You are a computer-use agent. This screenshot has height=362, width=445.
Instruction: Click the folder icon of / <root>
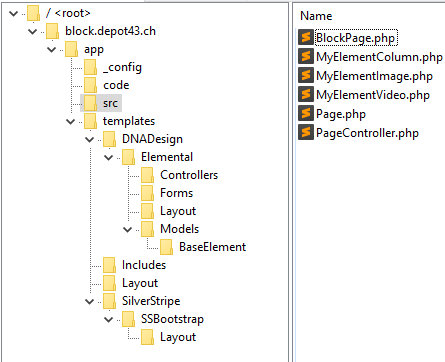point(34,13)
